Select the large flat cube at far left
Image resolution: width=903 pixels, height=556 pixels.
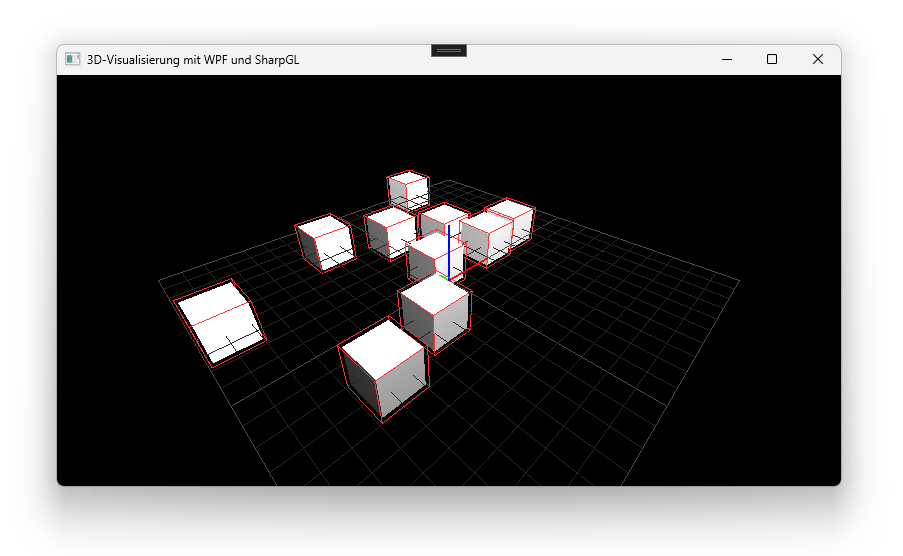tap(220, 323)
